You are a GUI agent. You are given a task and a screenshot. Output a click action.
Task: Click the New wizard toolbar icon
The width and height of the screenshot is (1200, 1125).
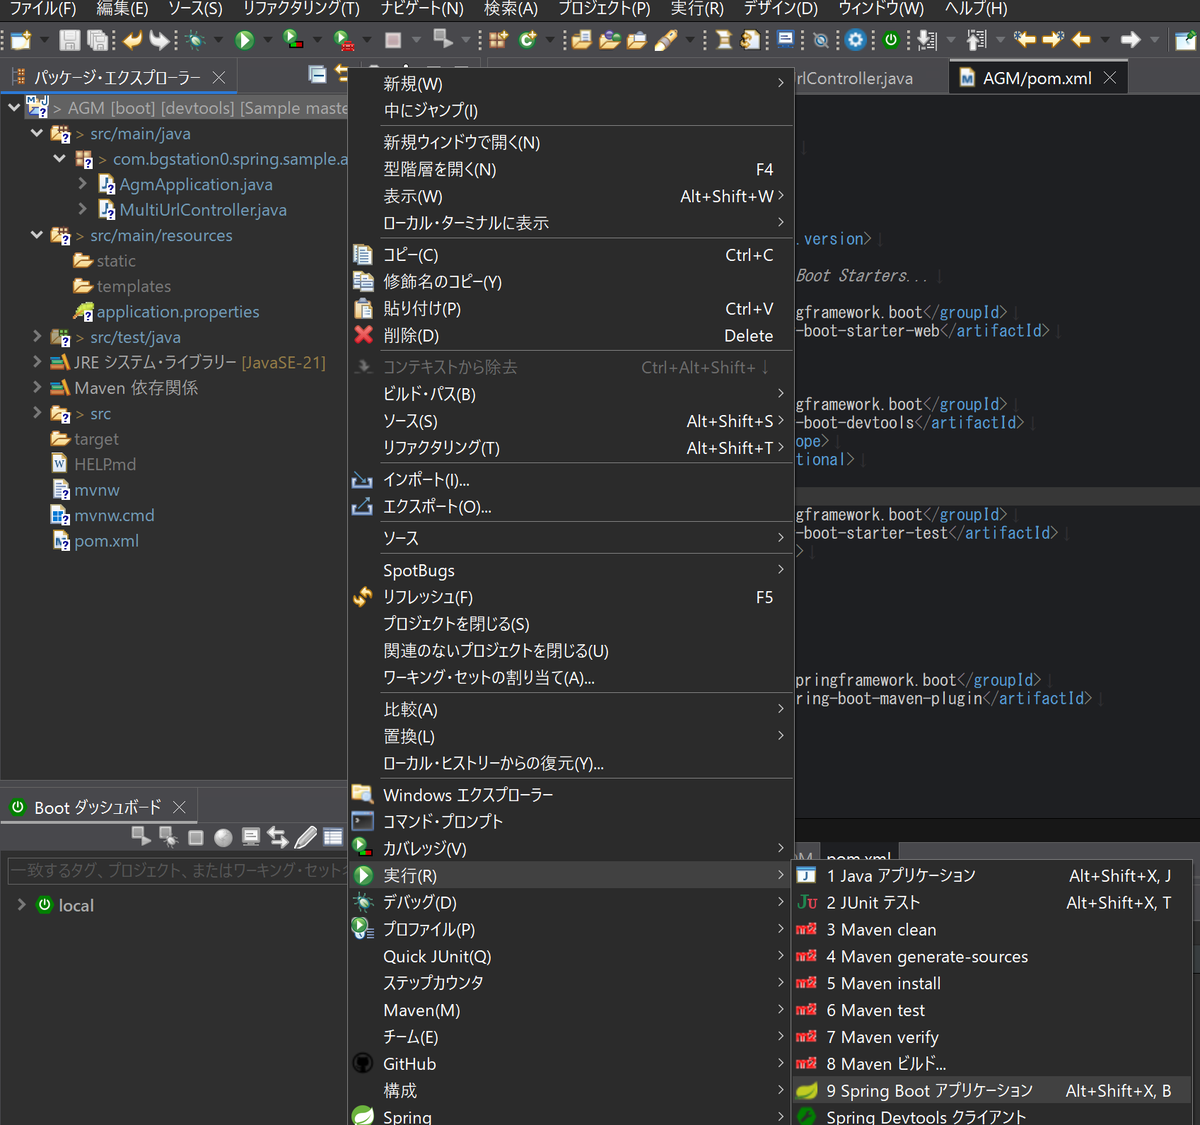click(21, 40)
